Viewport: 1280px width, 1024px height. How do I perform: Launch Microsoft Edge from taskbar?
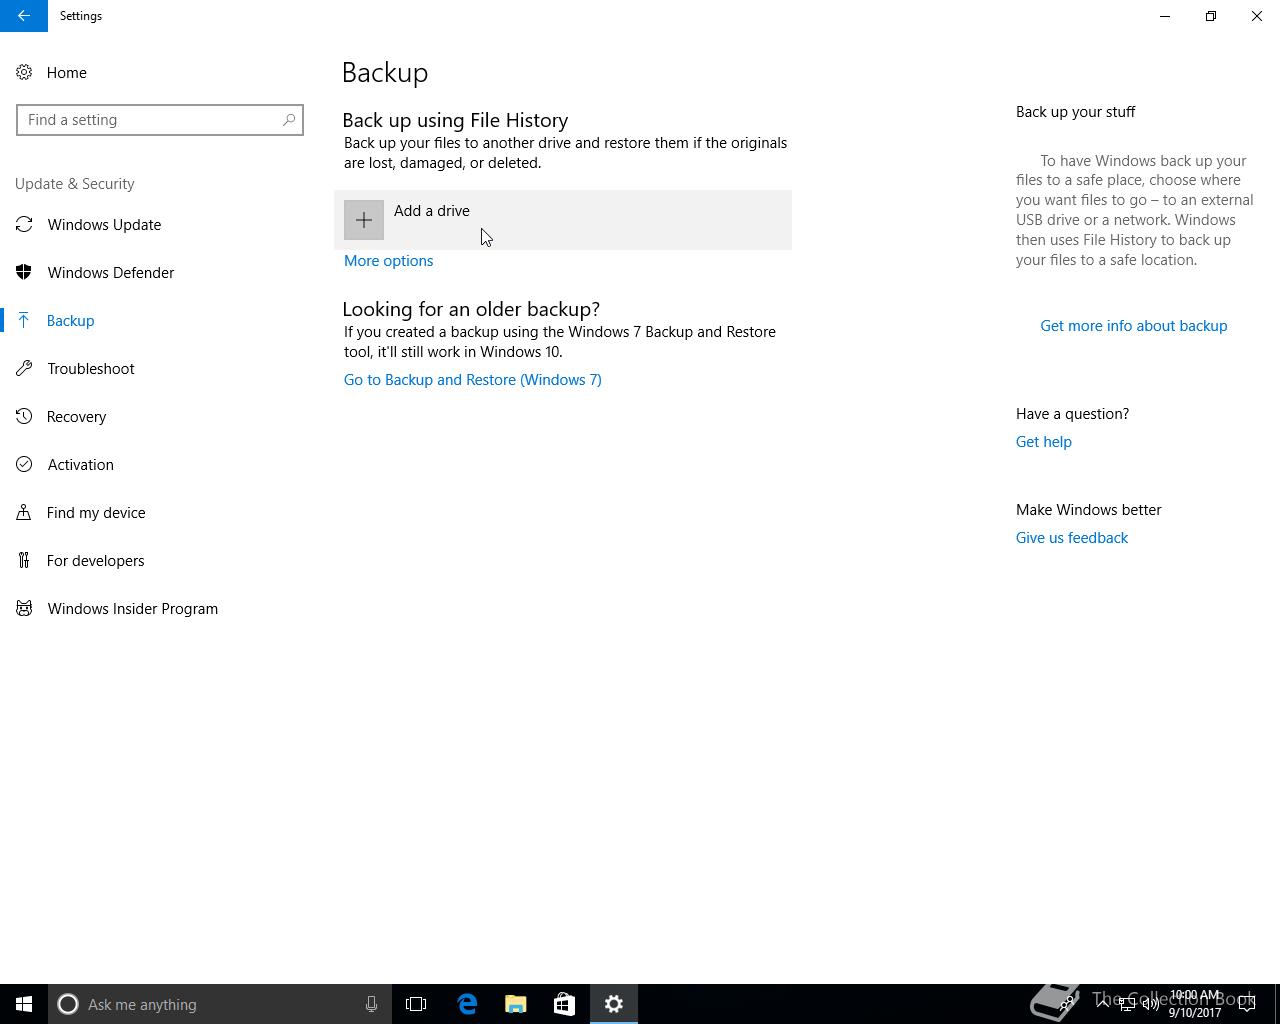pyautogui.click(x=467, y=1004)
